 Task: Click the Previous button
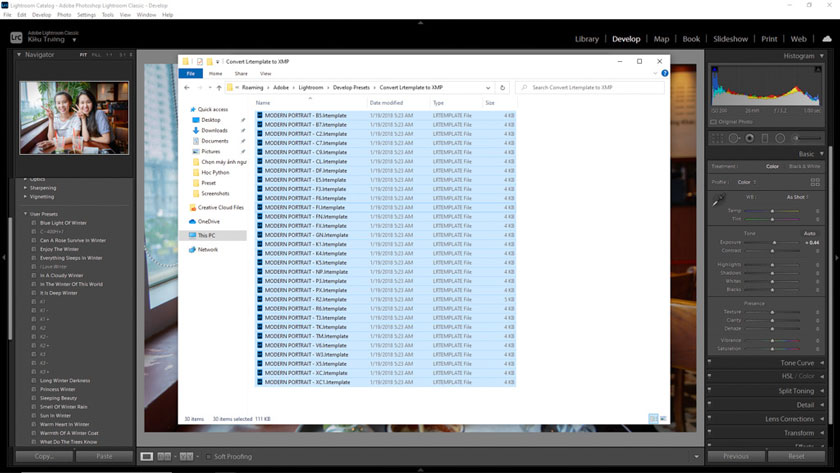click(x=736, y=456)
